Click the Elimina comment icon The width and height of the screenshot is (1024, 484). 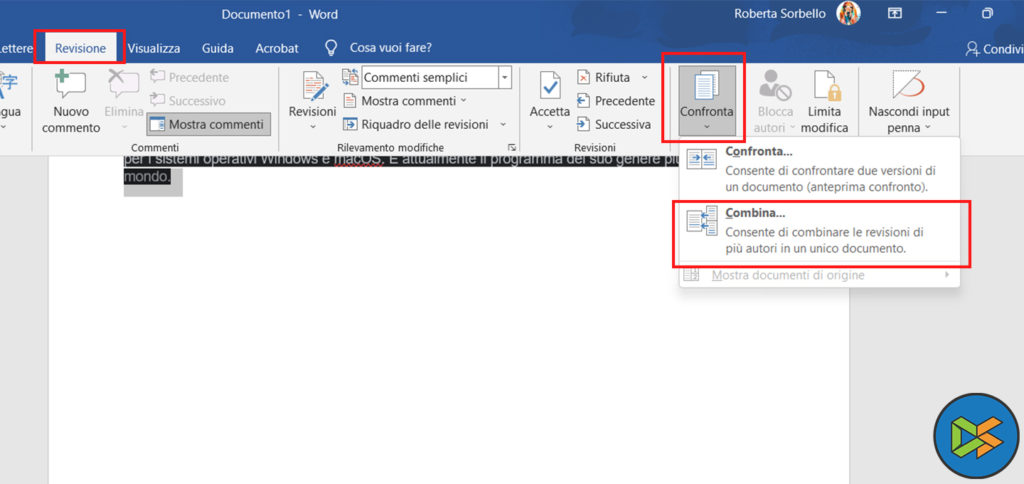click(123, 84)
